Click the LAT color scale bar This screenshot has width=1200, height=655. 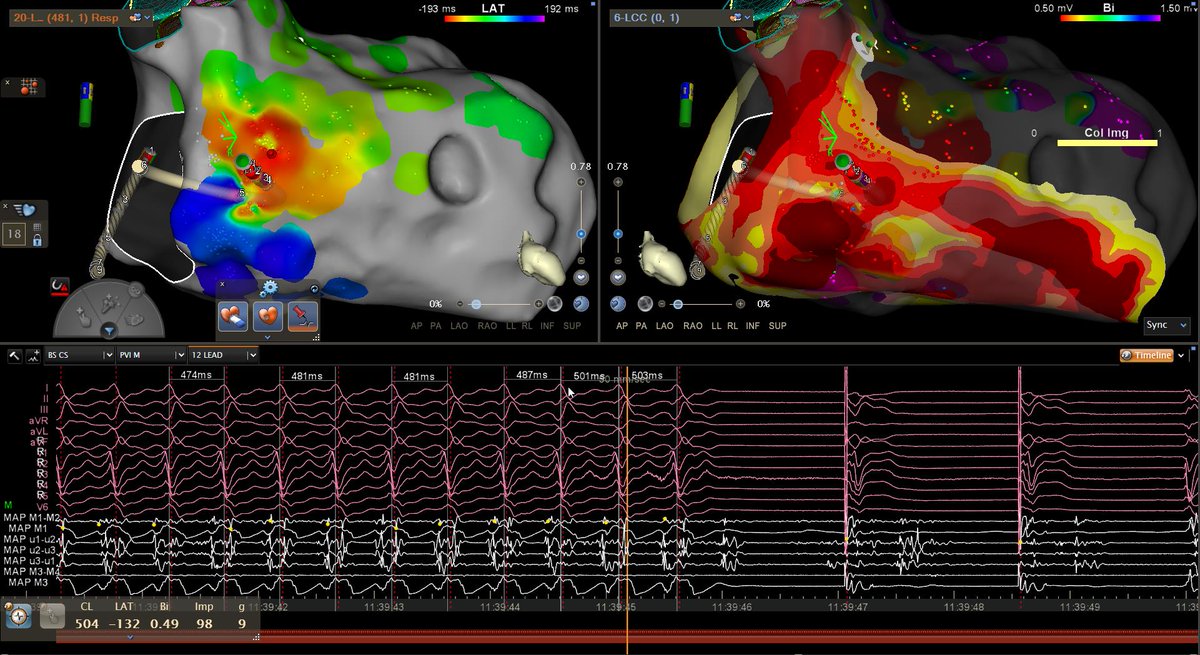[x=496, y=17]
